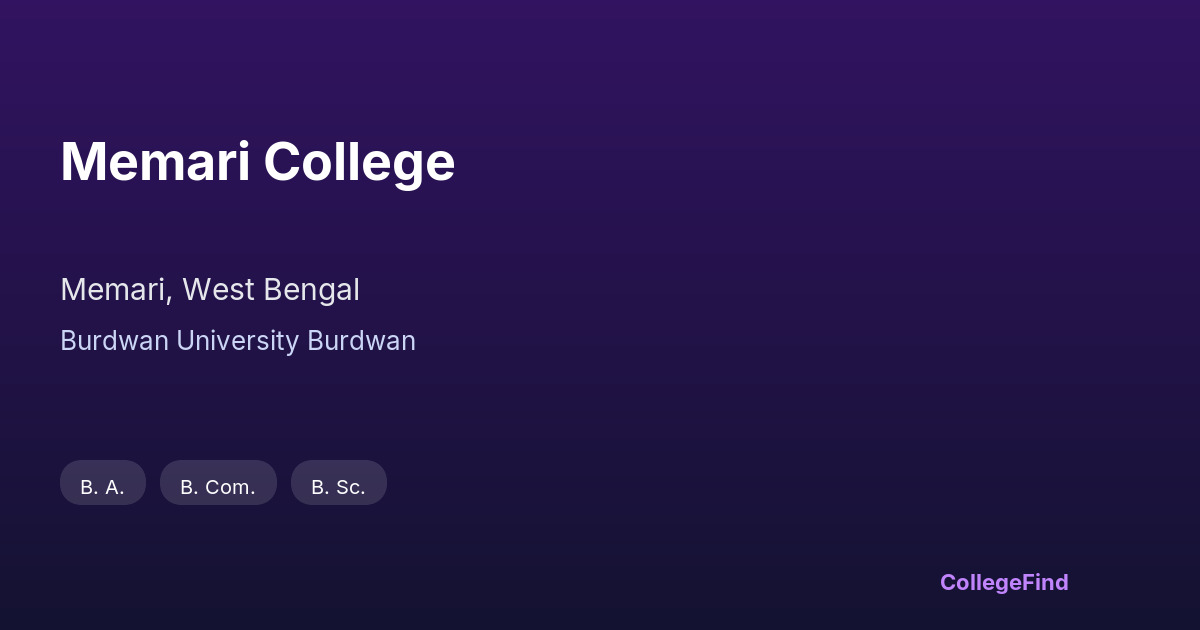The height and width of the screenshot is (630, 1200).
Task: Open the Burdwan University Burdwan link
Action: [238, 341]
